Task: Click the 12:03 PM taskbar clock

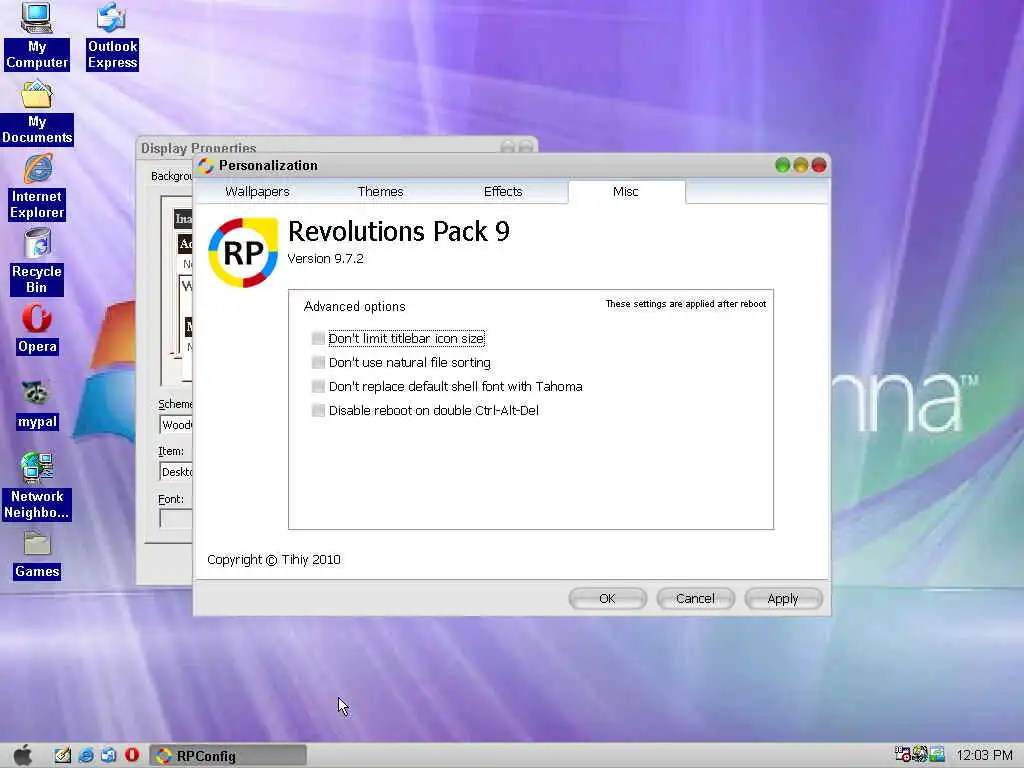Action: tap(984, 756)
